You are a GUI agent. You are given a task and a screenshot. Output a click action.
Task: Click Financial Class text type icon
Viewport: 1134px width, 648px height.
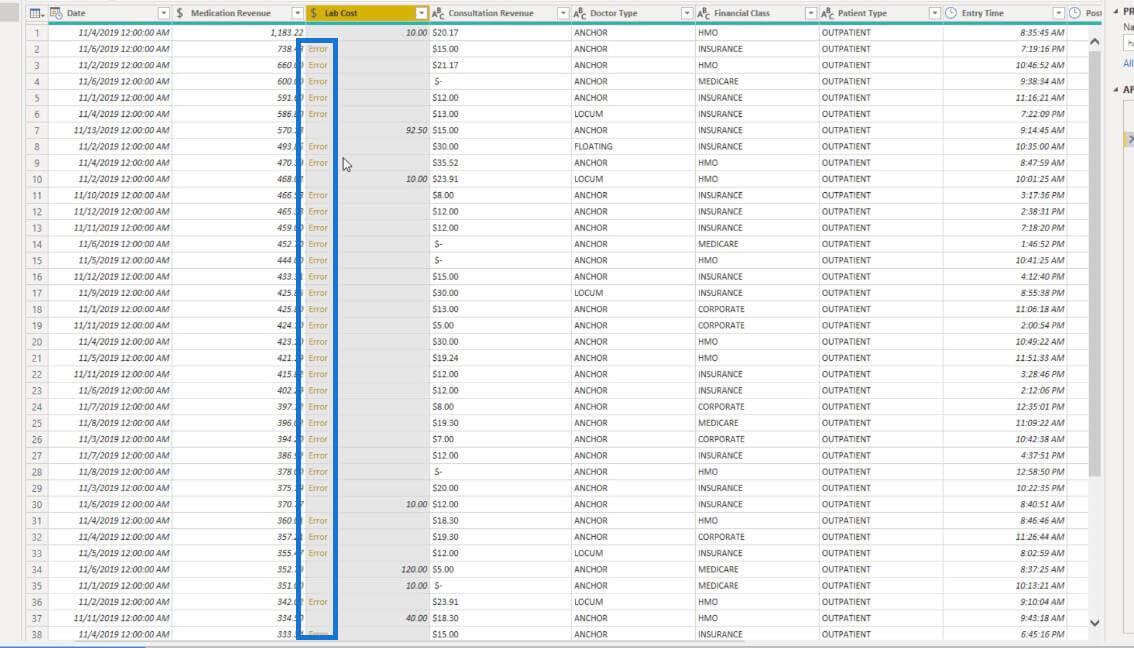pyautogui.click(x=703, y=13)
